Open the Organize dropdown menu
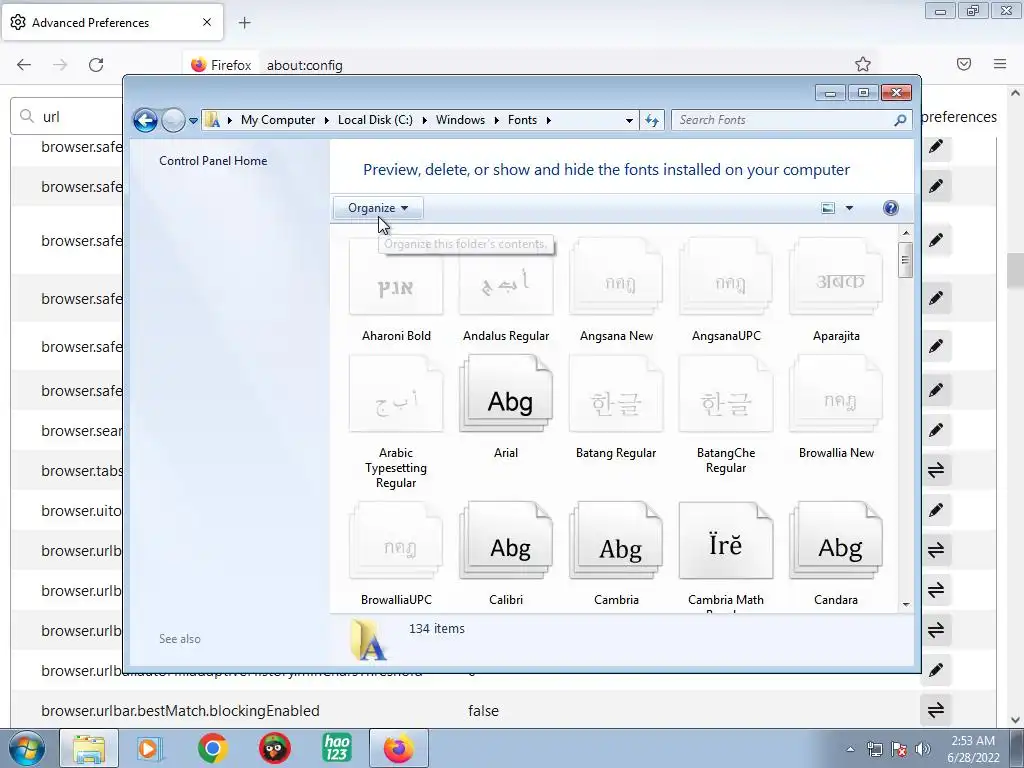 click(378, 208)
